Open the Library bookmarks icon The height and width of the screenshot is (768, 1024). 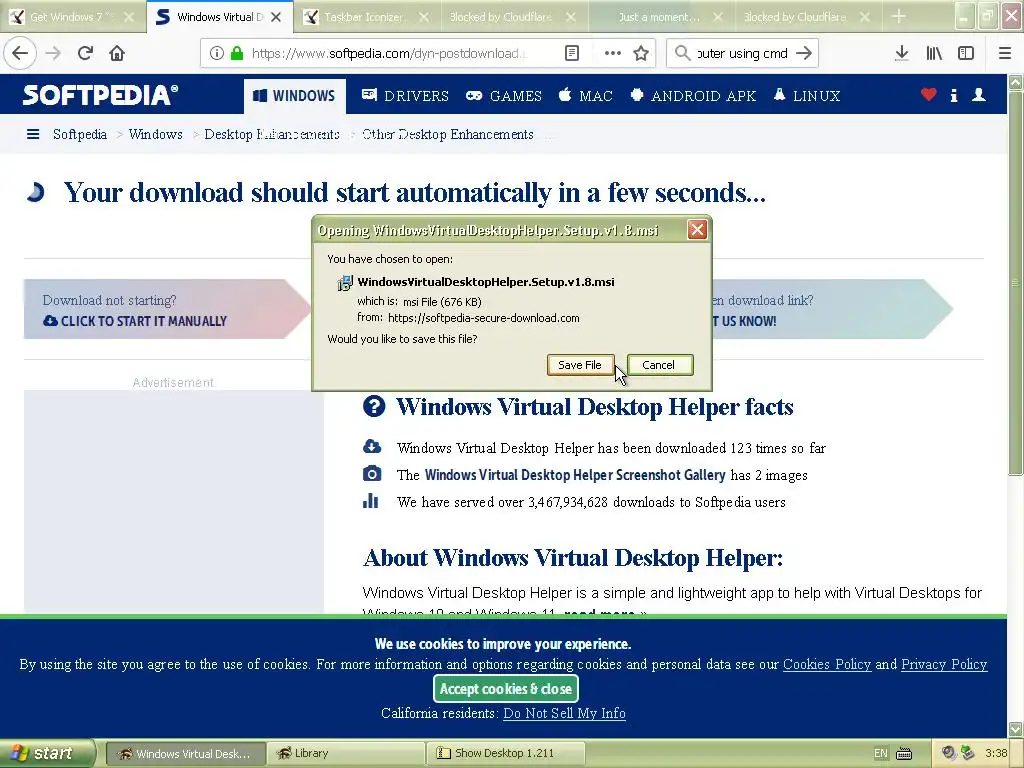point(934,54)
